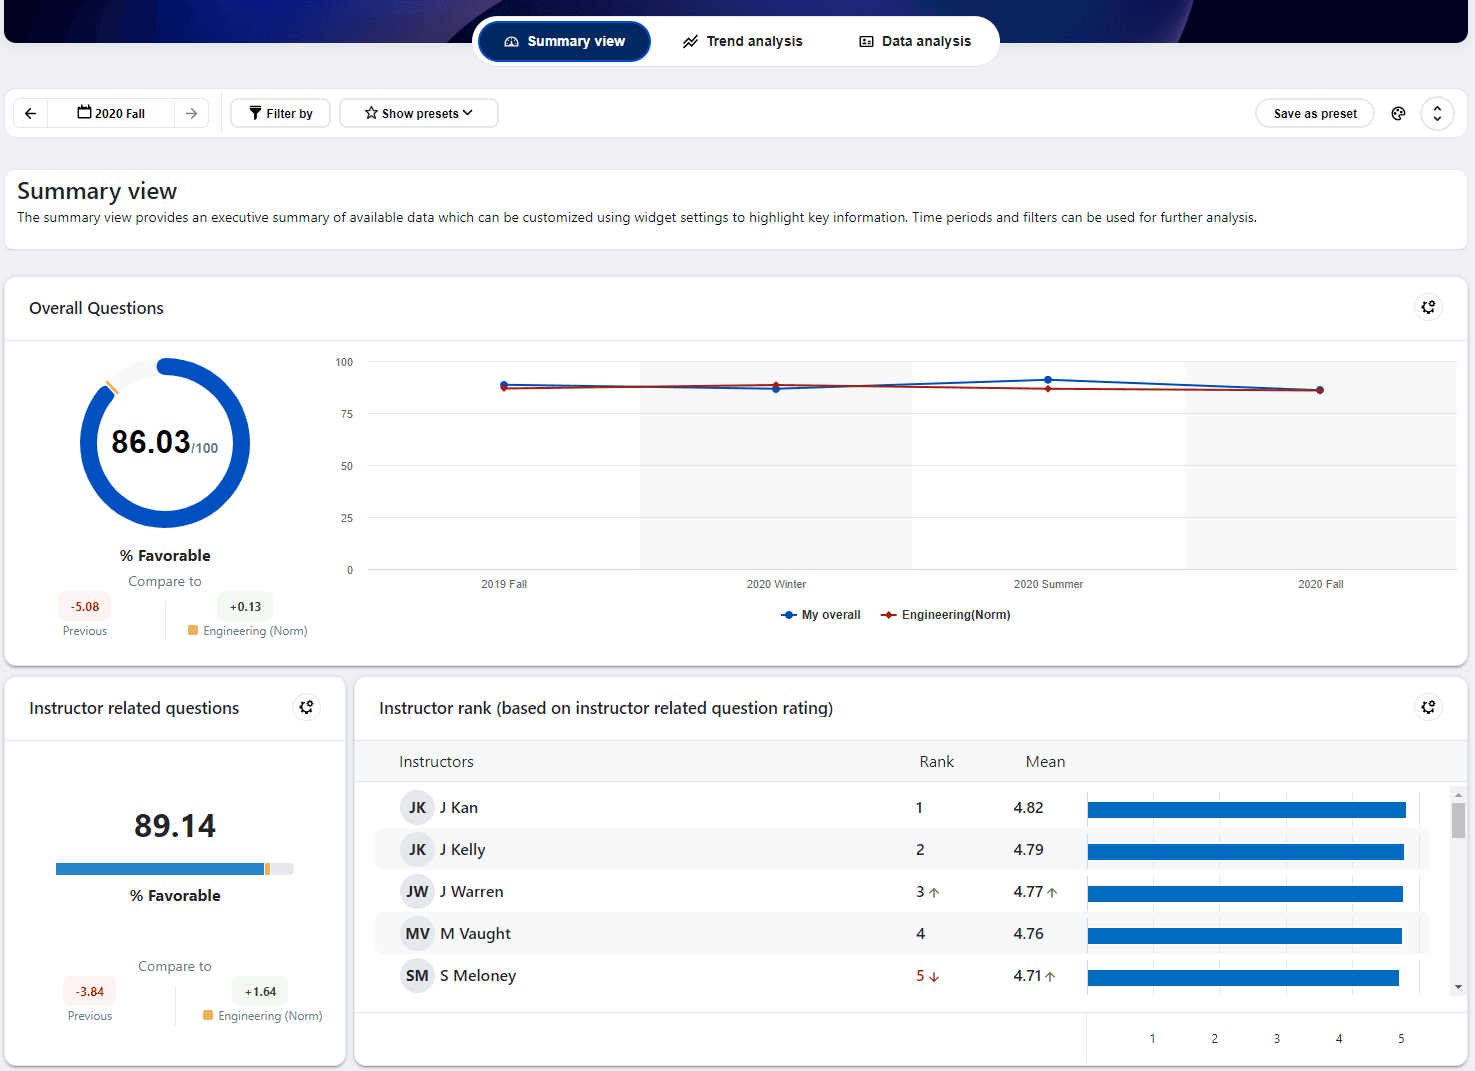Click the Mean column header

[1045, 762]
